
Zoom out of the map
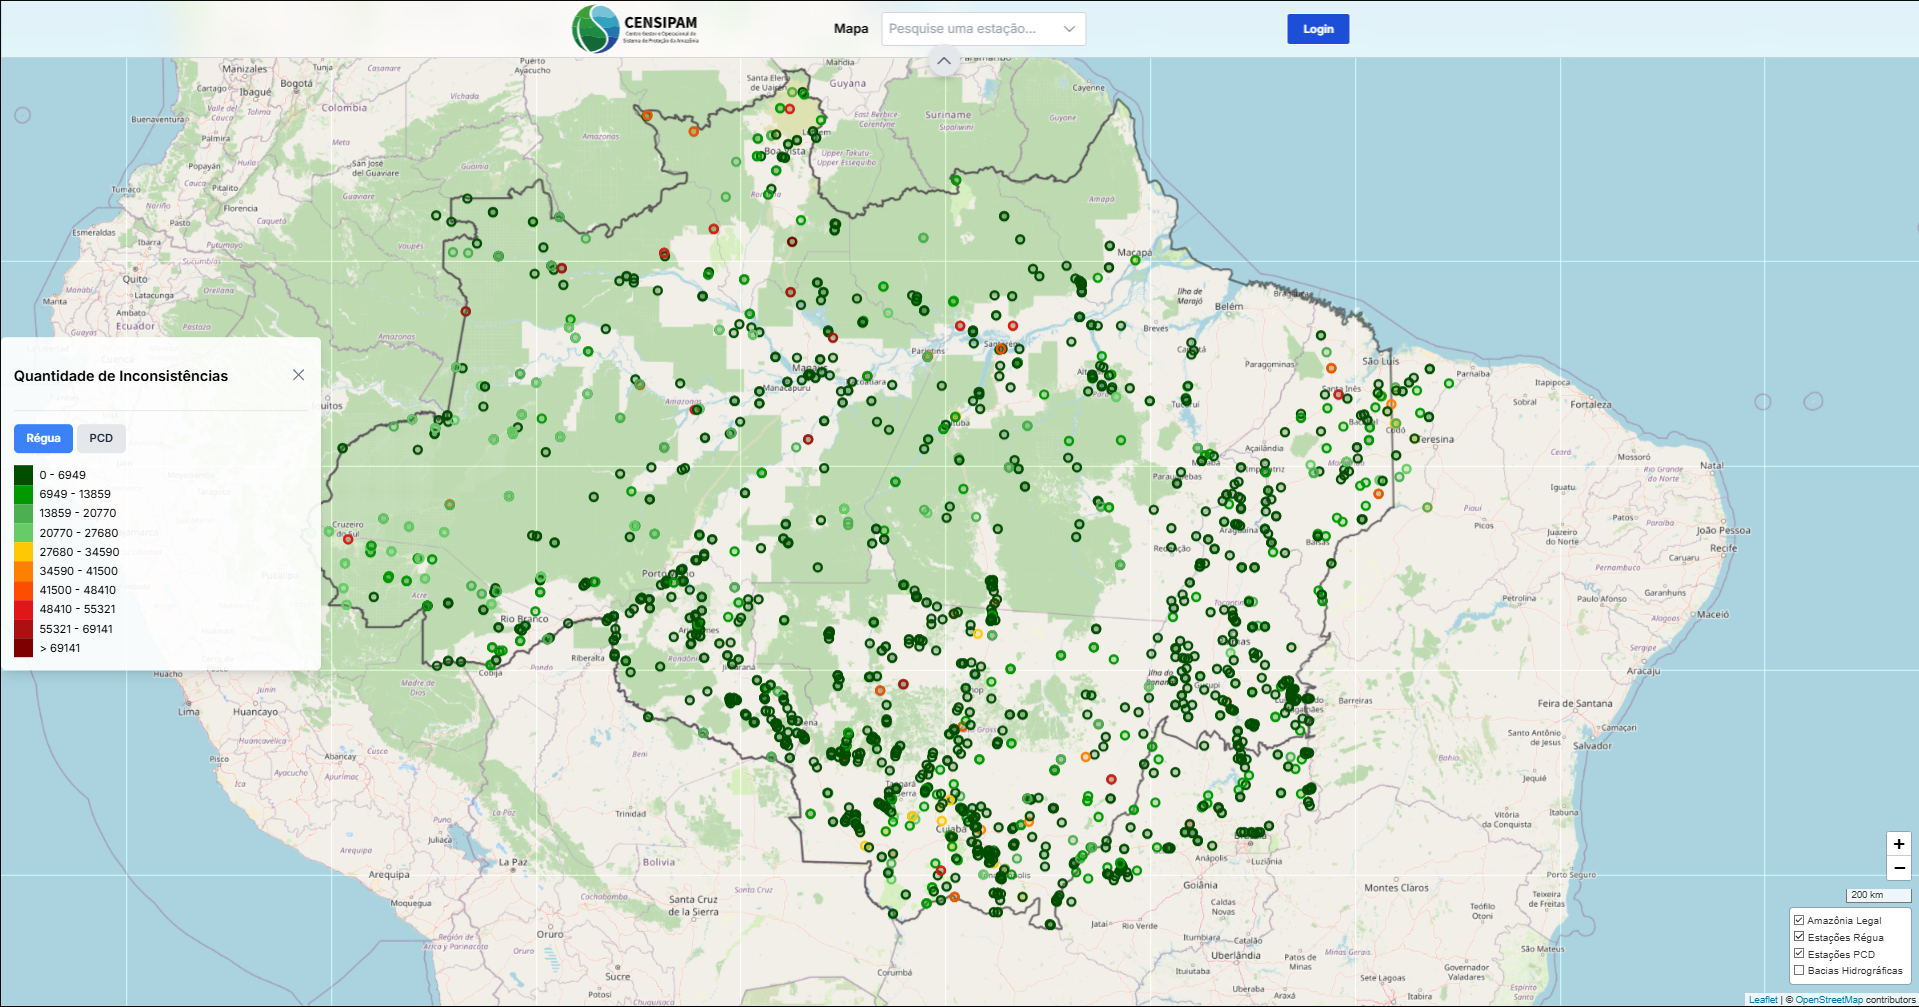[x=1898, y=868]
